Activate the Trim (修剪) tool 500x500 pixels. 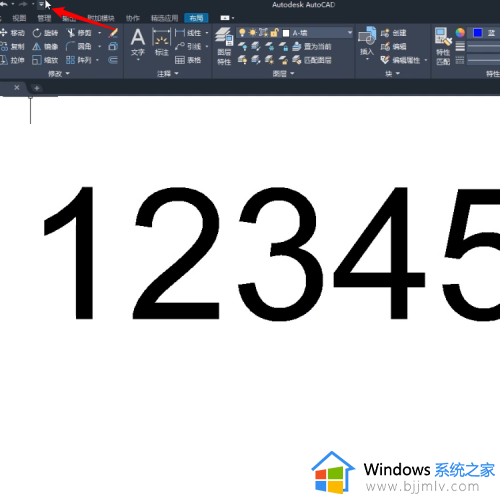[79, 33]
